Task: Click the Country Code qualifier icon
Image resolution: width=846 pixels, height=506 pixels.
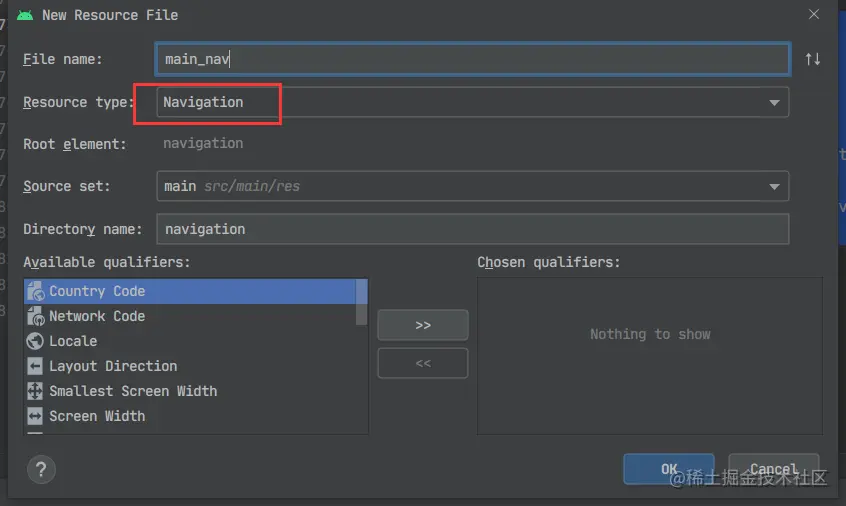Action: point(35,291)
